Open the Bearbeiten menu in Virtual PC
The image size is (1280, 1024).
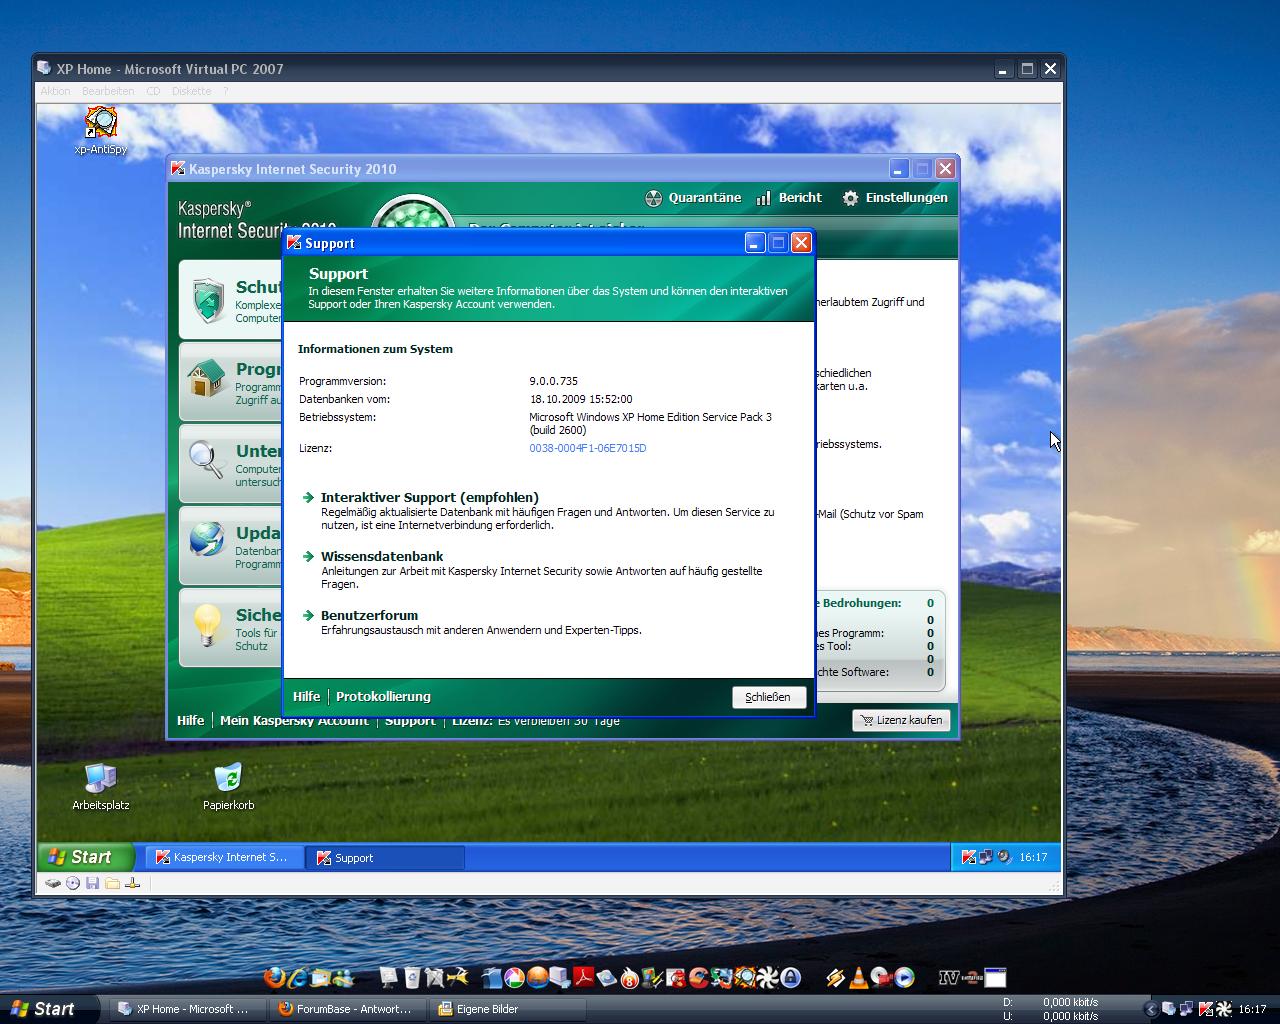(108, 91)
